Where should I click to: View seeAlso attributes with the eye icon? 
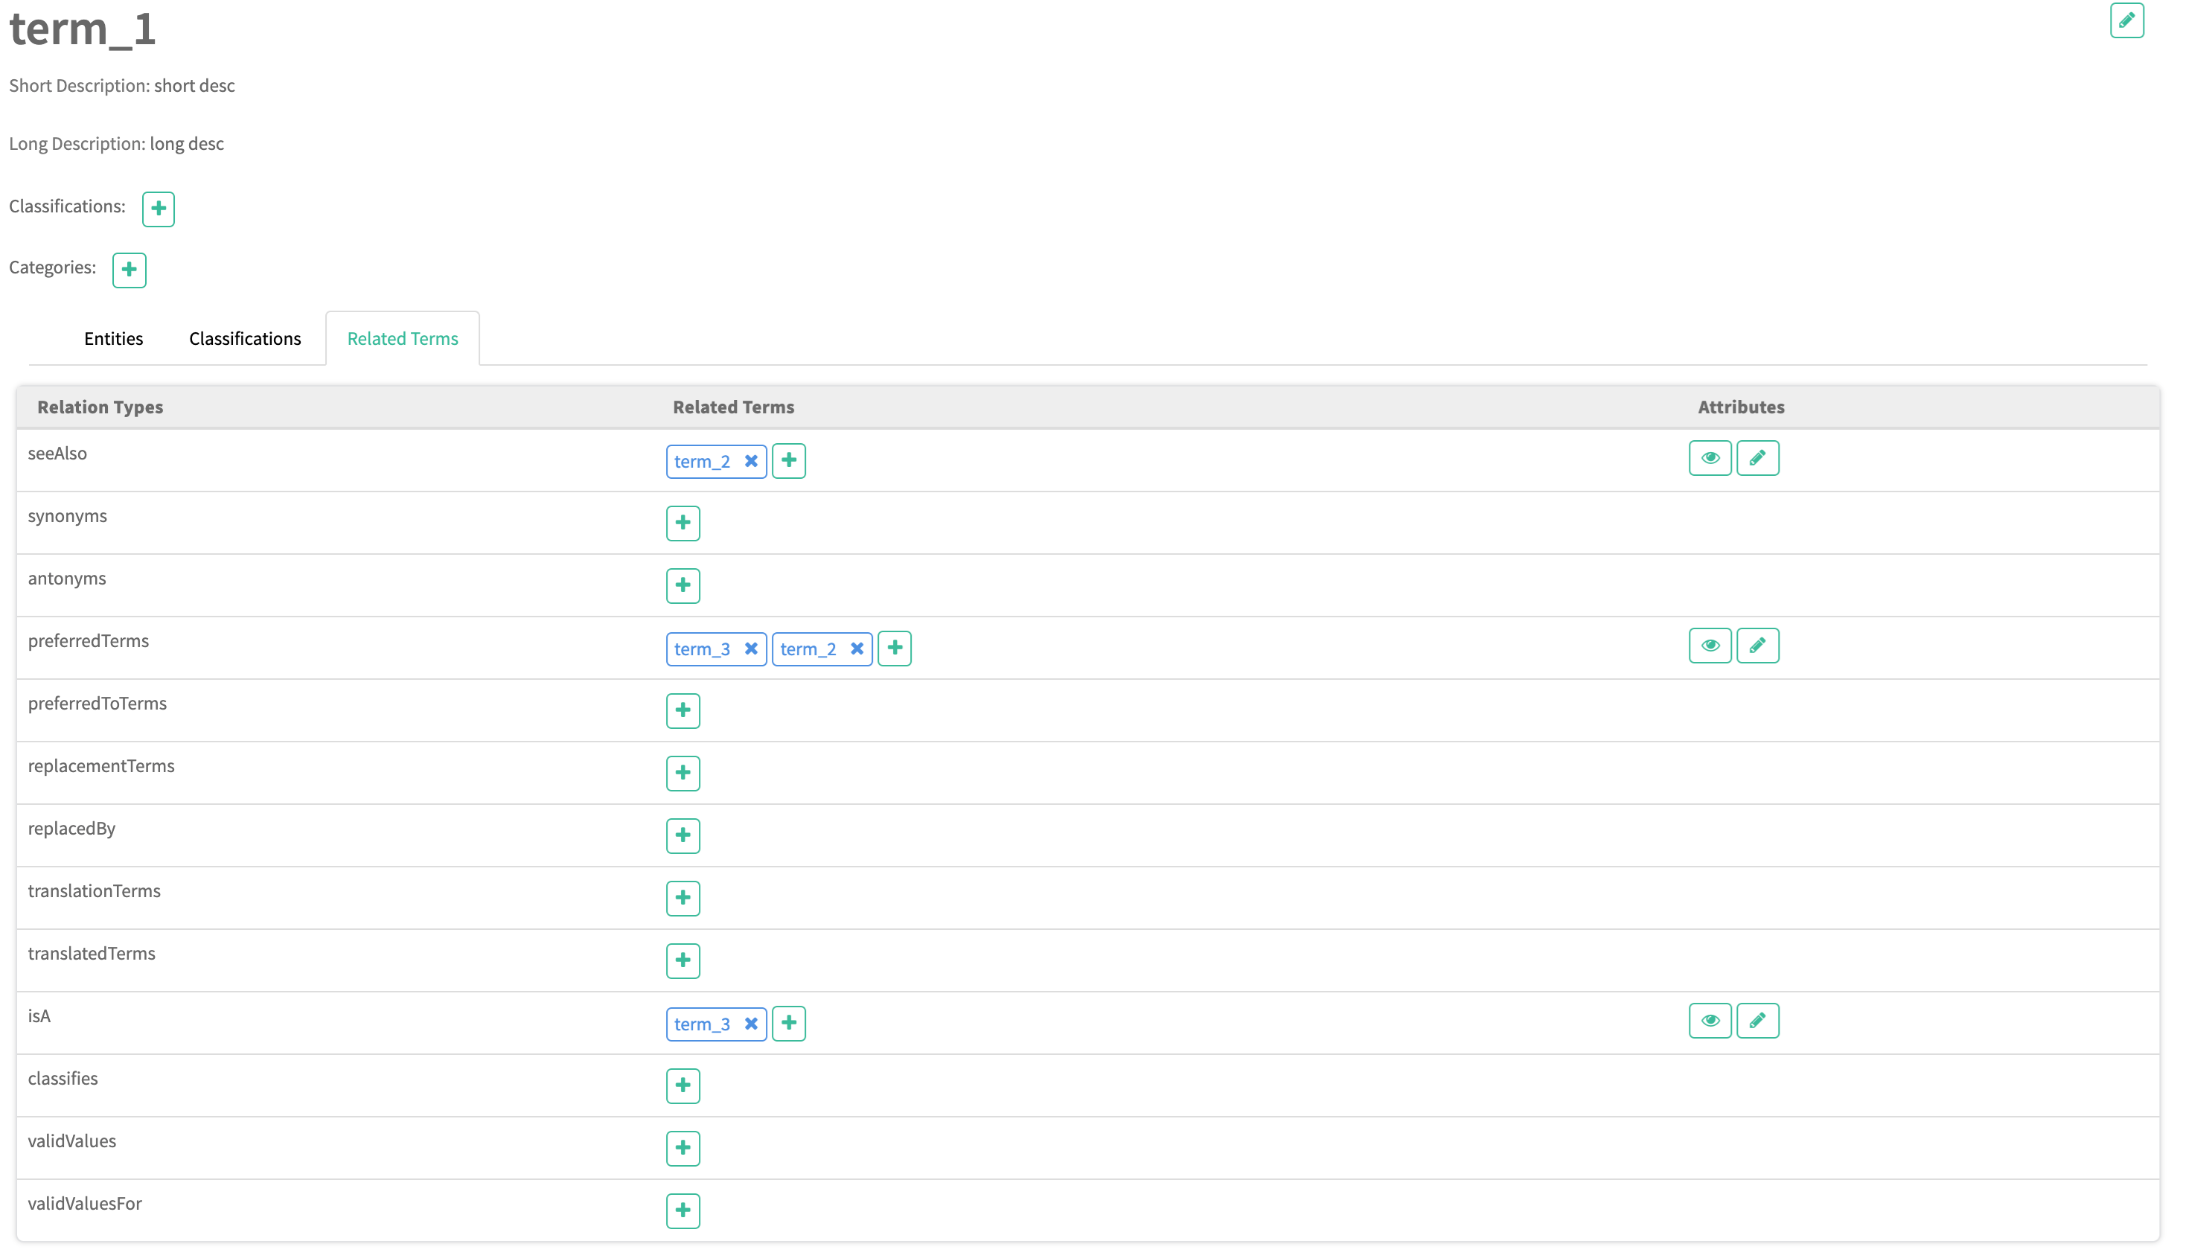click(x=1710, y=458)
